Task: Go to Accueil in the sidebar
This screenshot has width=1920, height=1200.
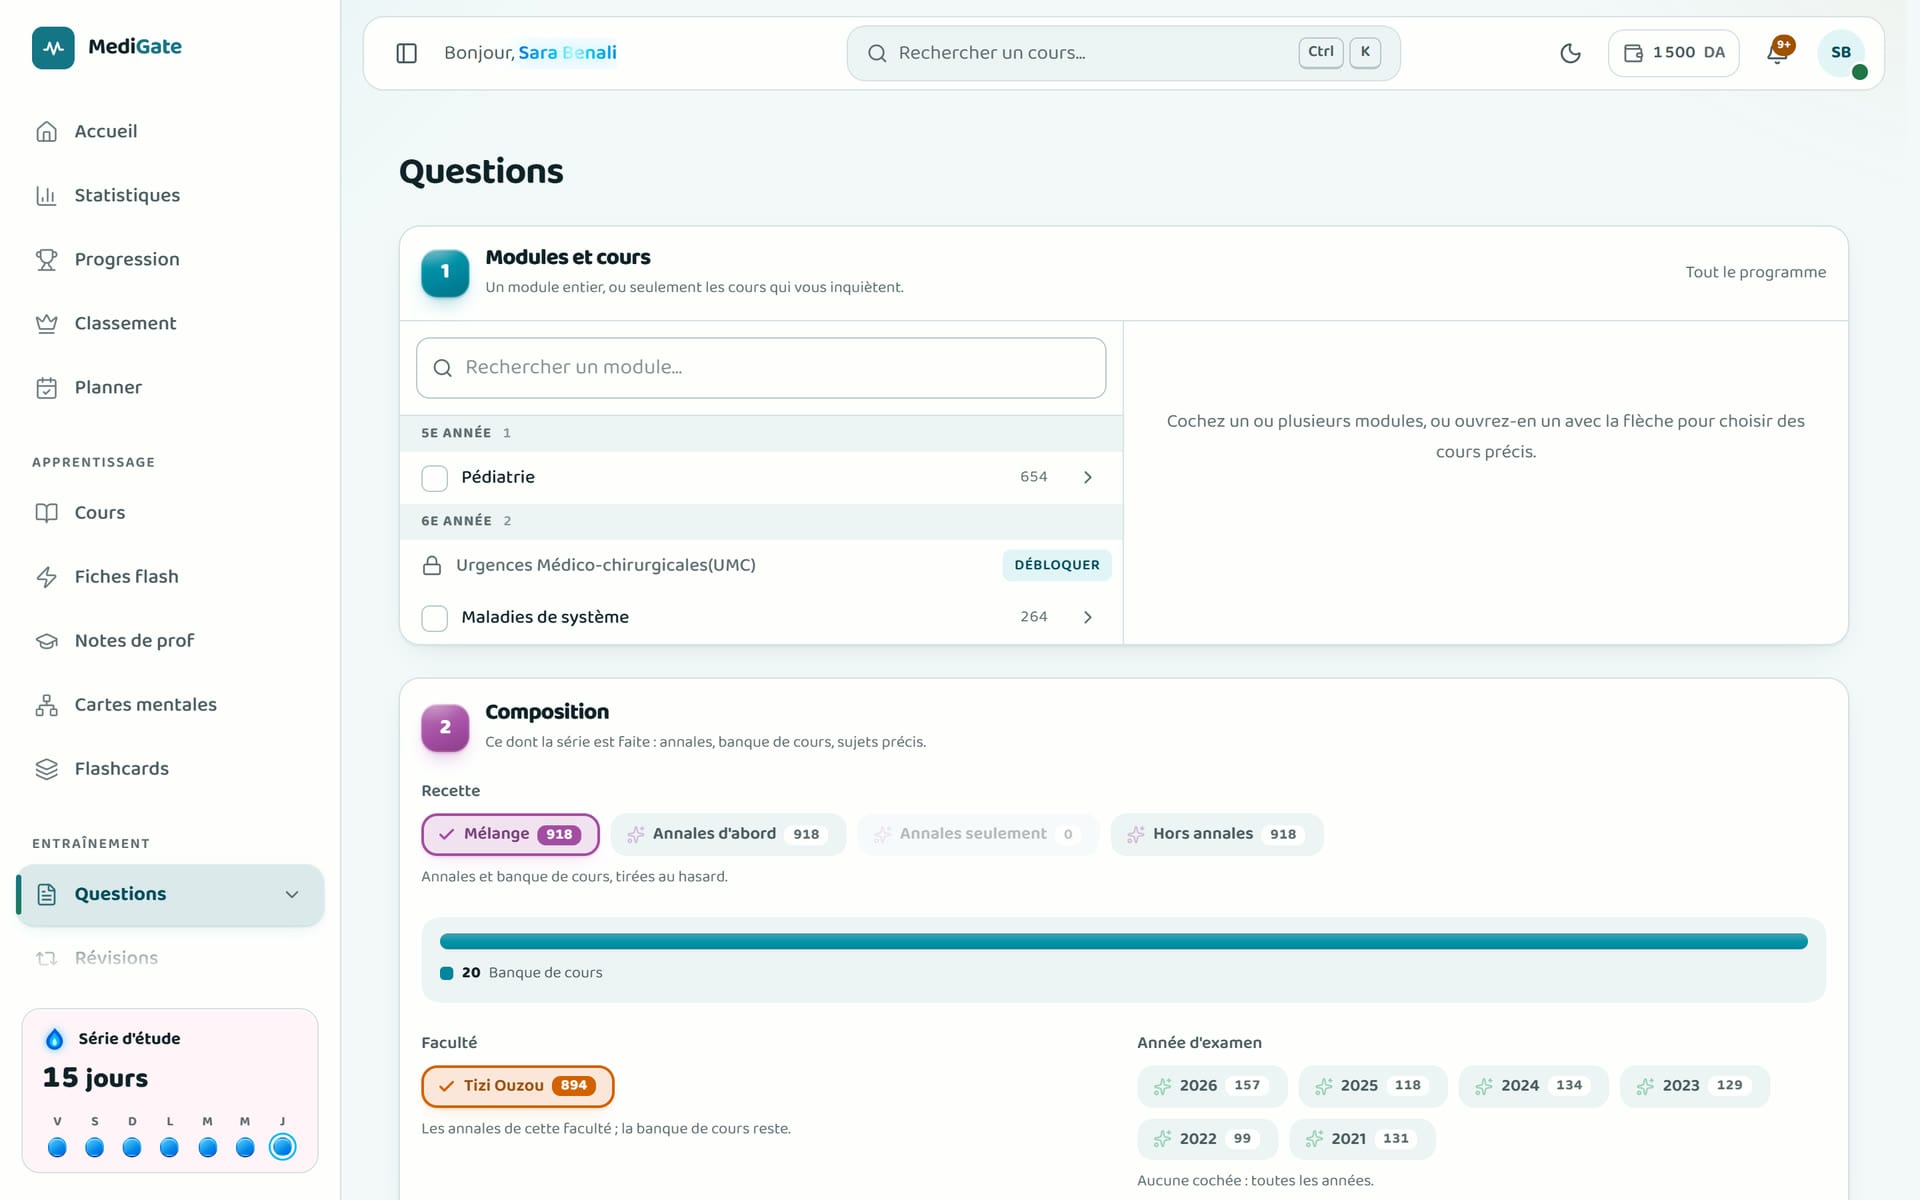Action: coord(170,131)
